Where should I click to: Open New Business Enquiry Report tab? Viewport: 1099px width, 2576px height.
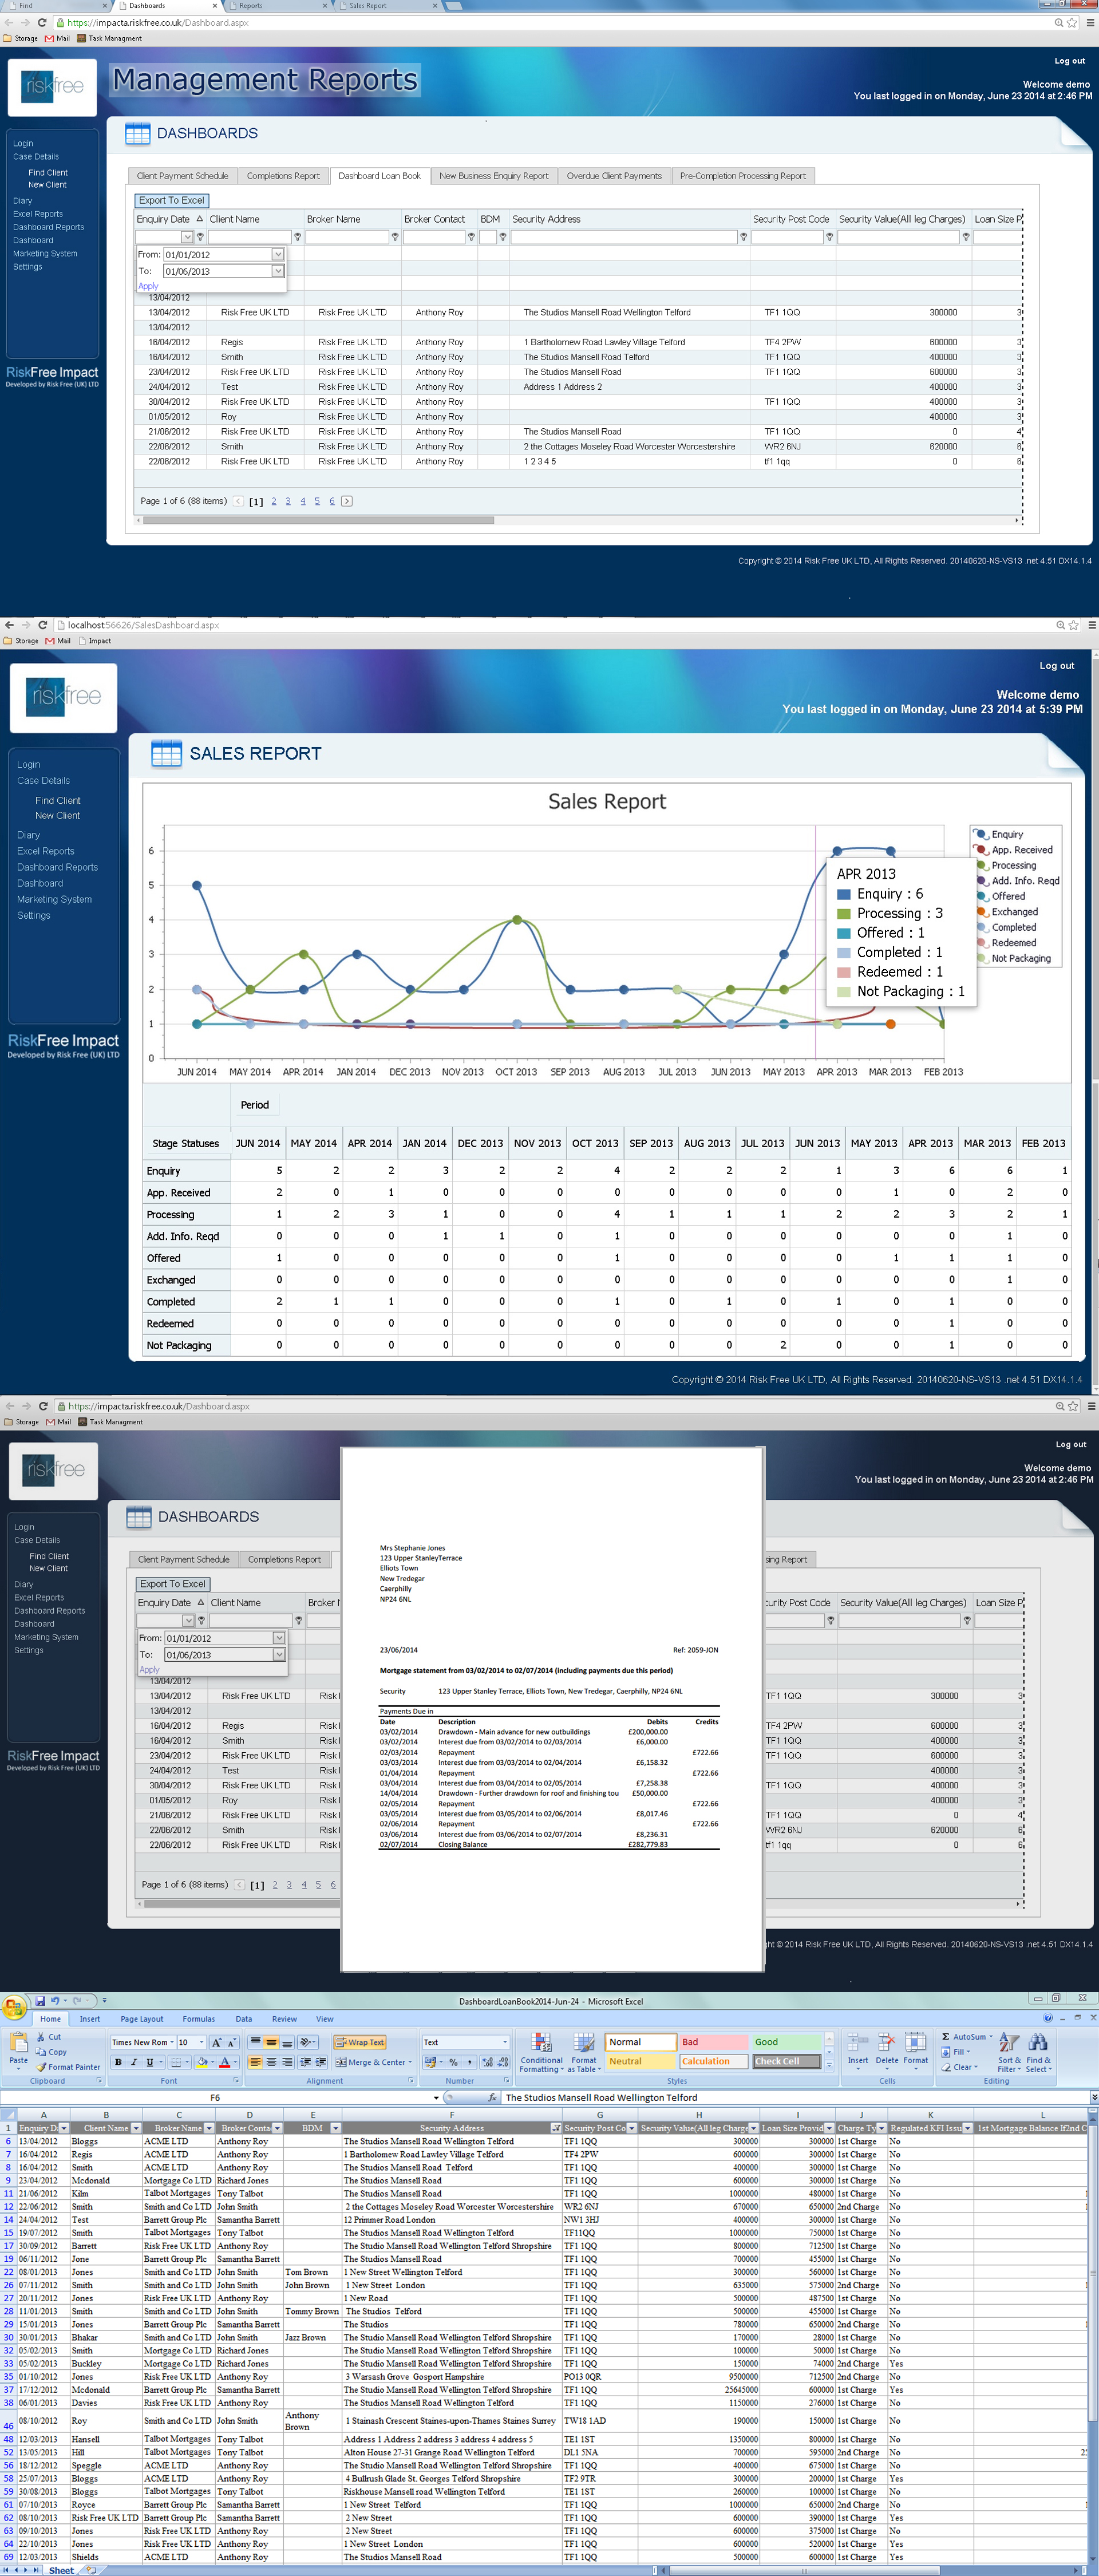(x=494, y=176)
